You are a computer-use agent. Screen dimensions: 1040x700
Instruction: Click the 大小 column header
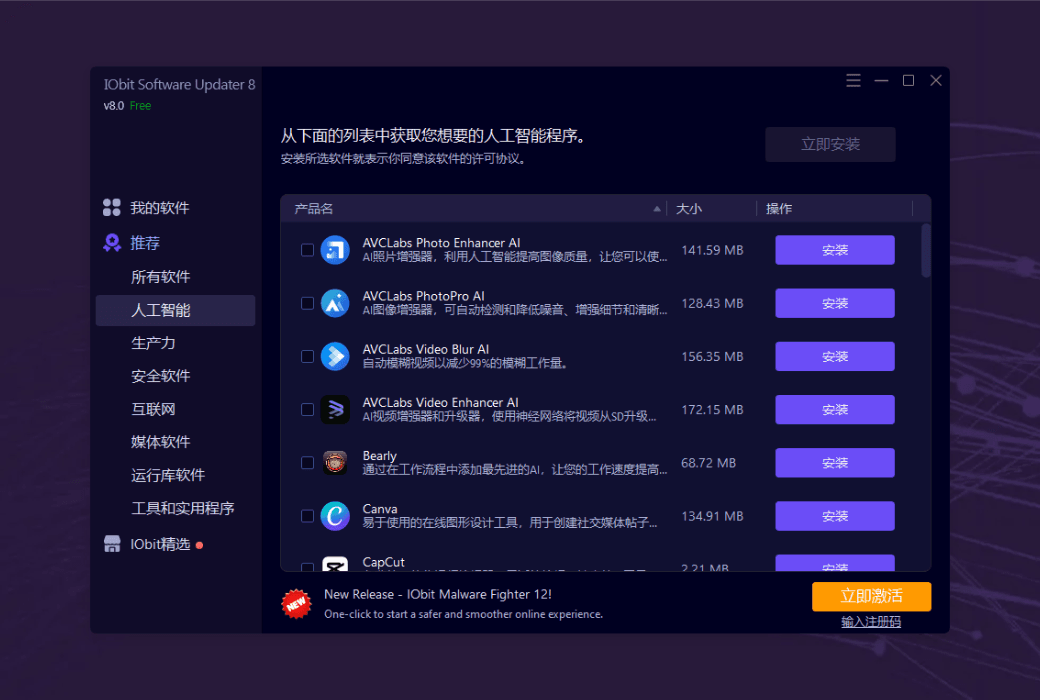click(688, 208)
